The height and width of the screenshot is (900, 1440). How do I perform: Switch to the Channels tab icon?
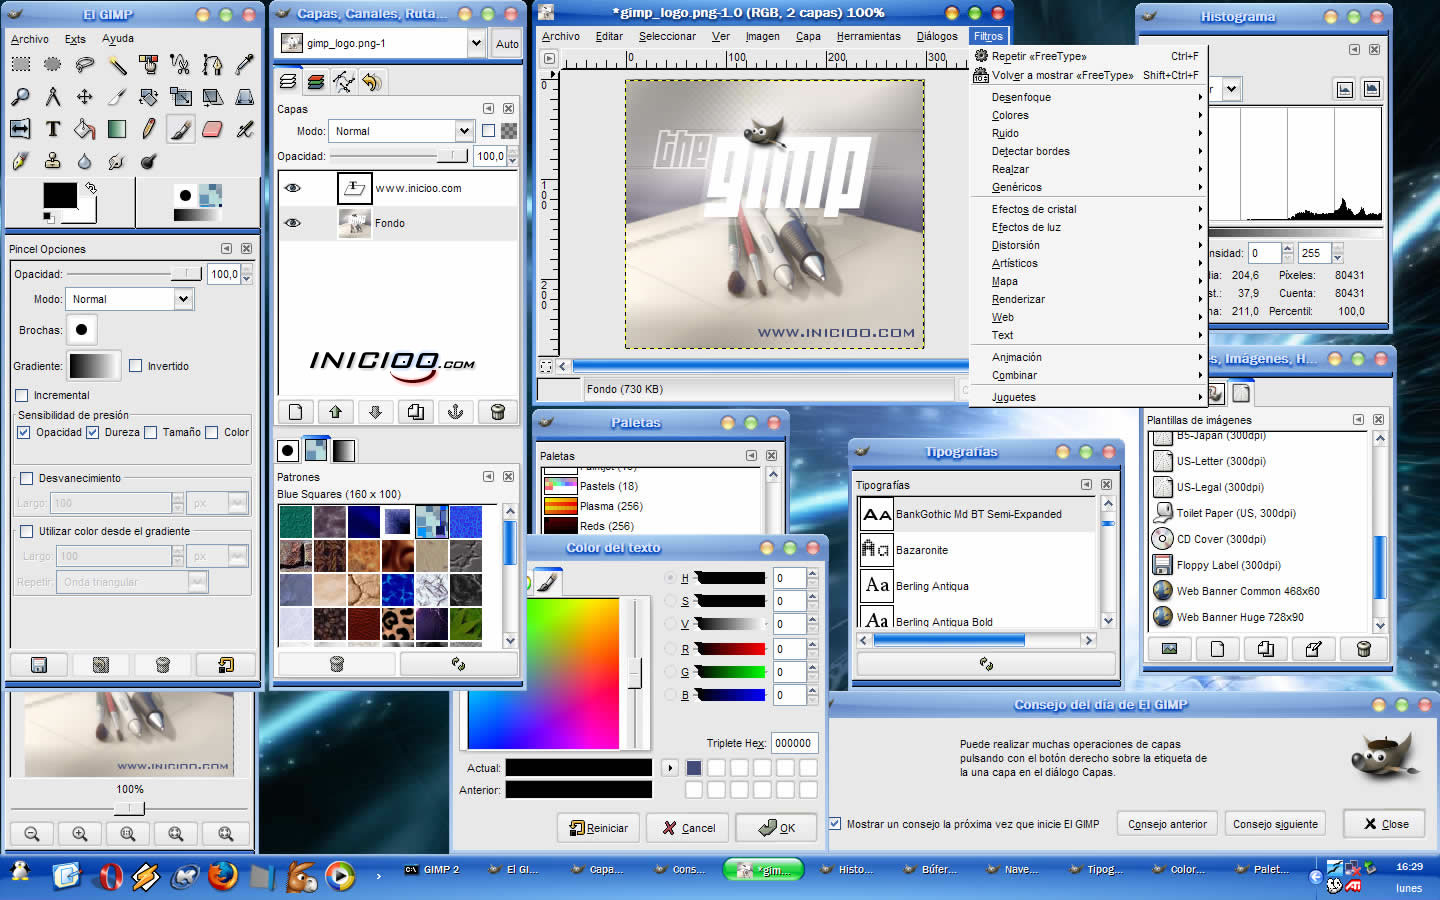316,82
